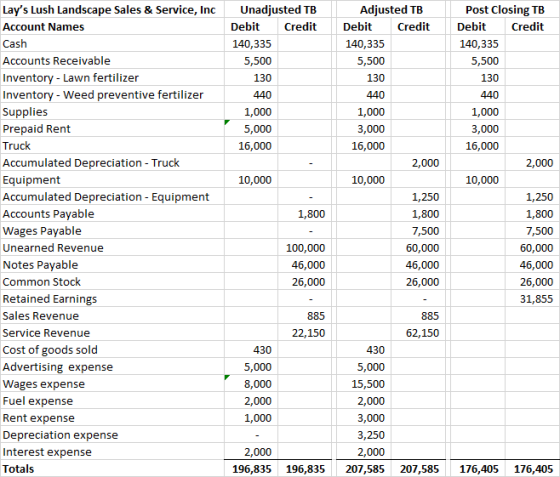Viewport: 560px width, 477px height.
Task: Select the 'Accounts Receivable' row label
Action: click(112, 61)
